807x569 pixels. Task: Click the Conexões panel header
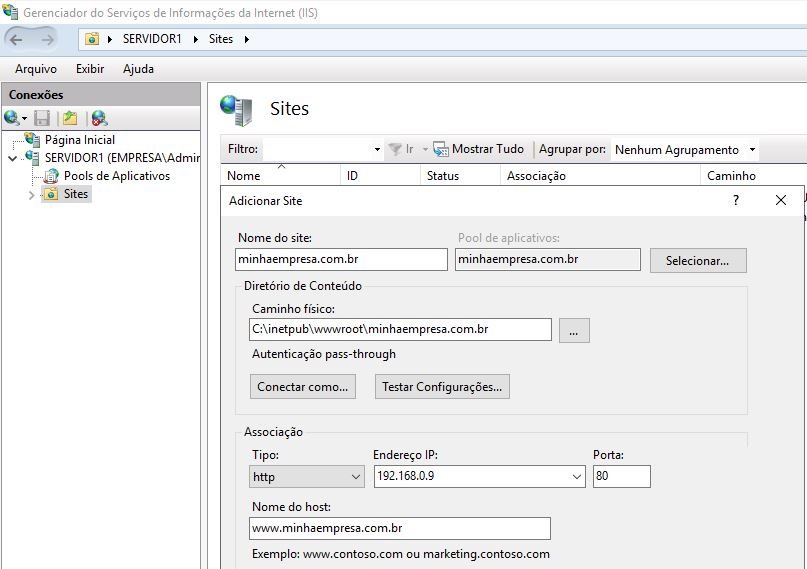point(101,95)
